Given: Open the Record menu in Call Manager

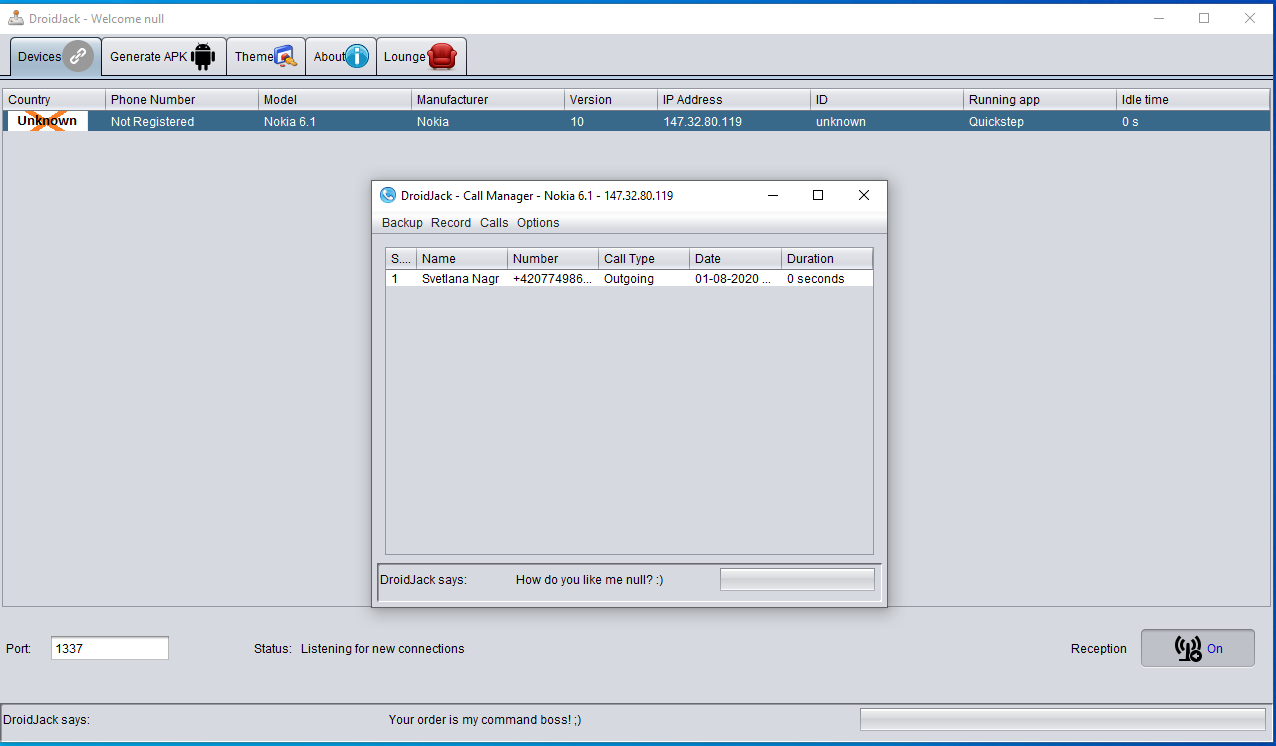Looking at the screenshot, I should tap(451, 222).
